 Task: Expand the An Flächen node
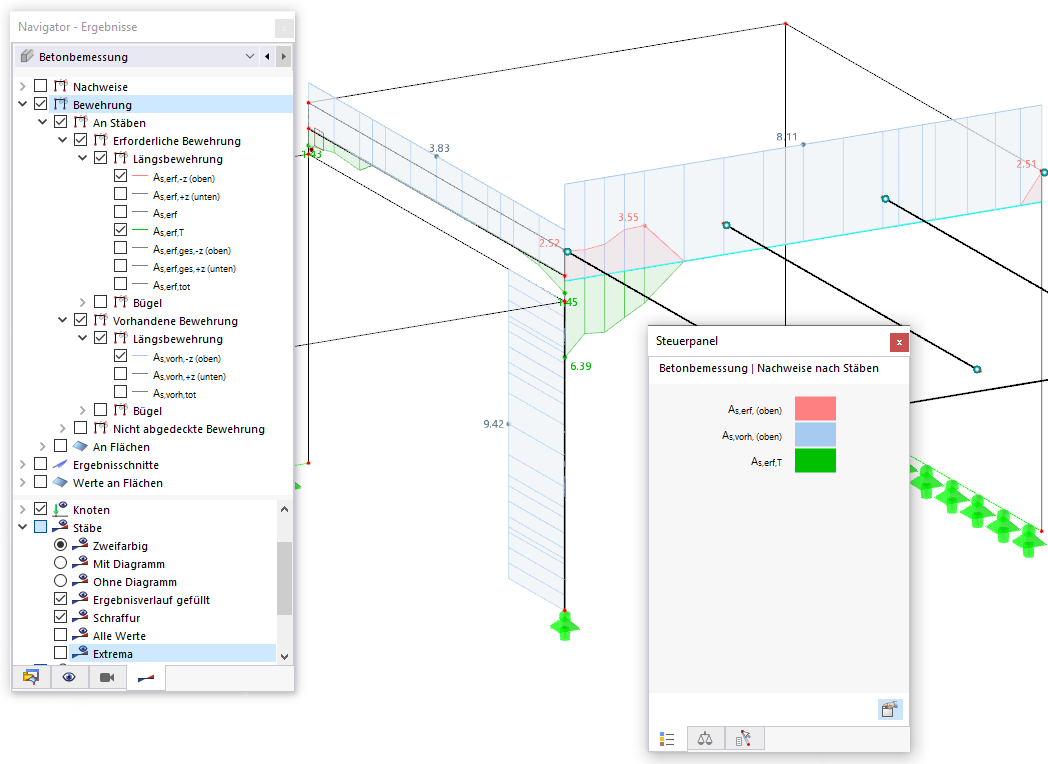[43, 447]
